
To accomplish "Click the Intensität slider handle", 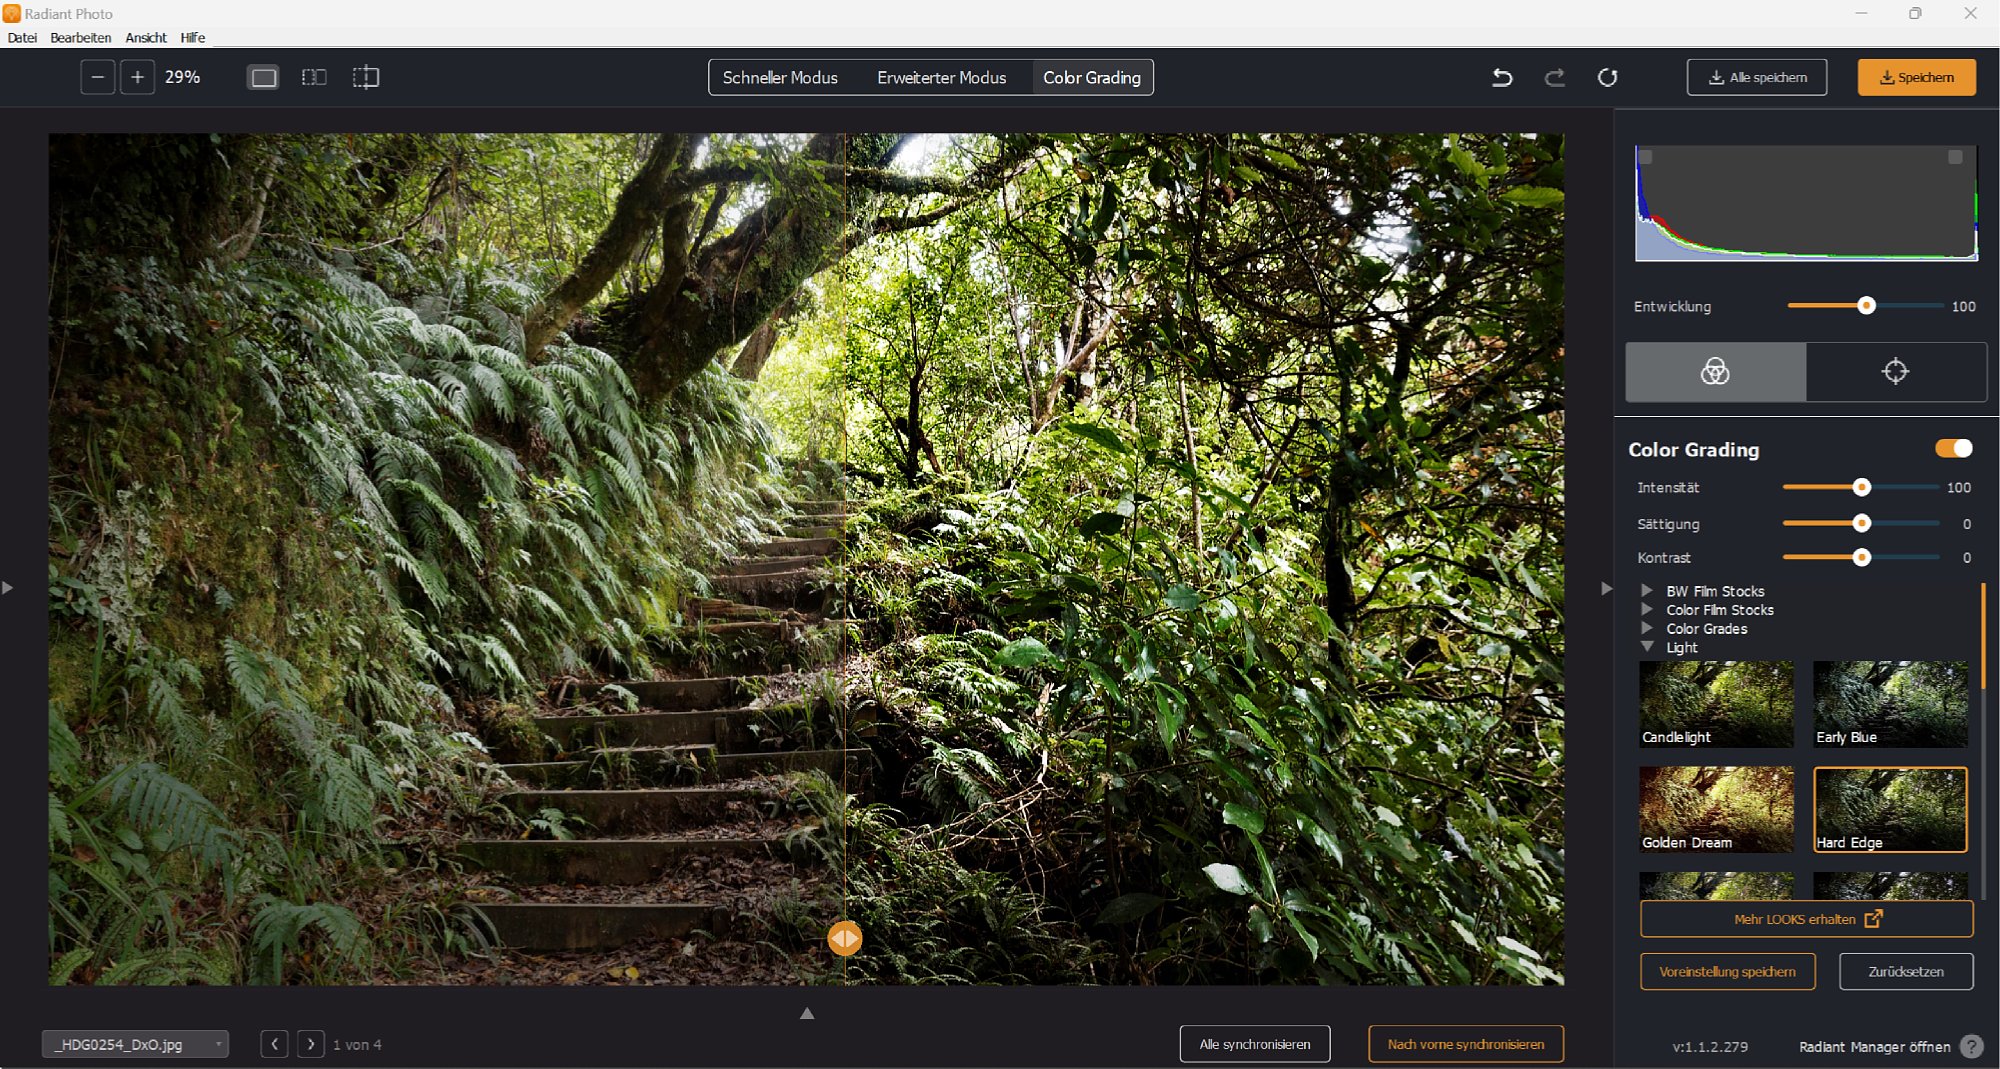I will [x=1861, y=487].
